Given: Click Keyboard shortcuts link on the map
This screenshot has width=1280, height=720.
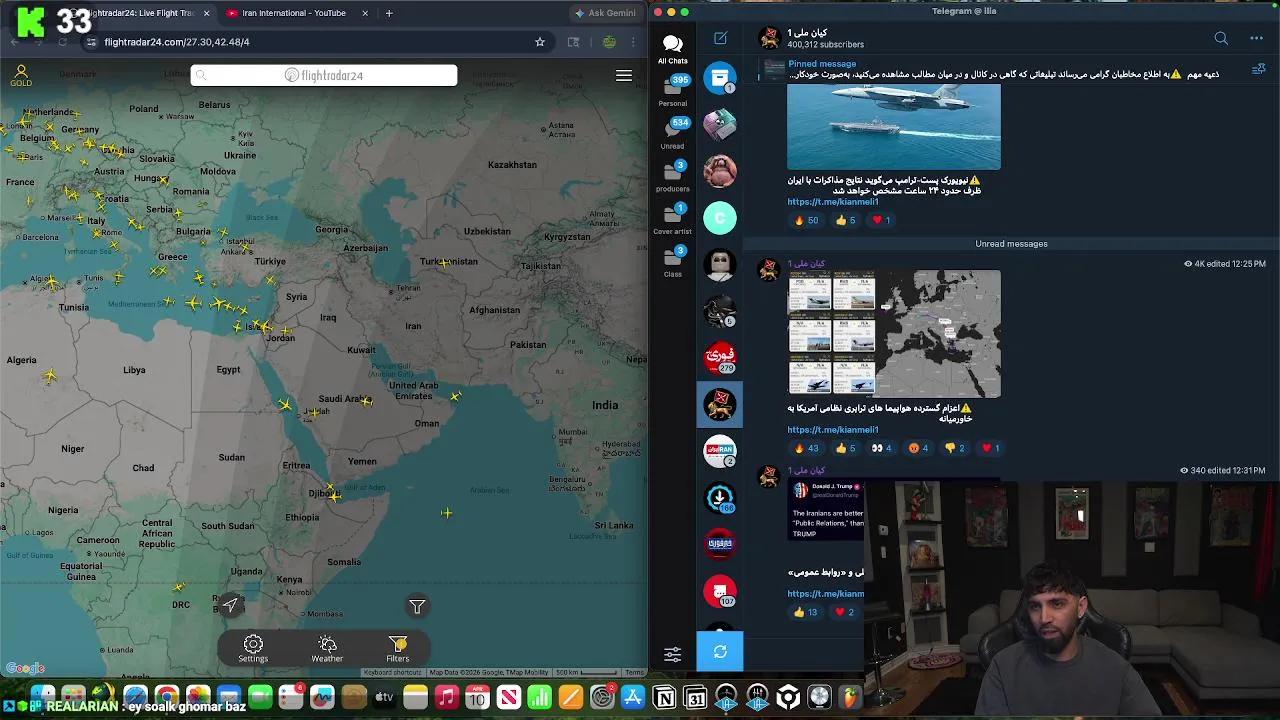Looking at the screenshot, I should coord(393,672).
